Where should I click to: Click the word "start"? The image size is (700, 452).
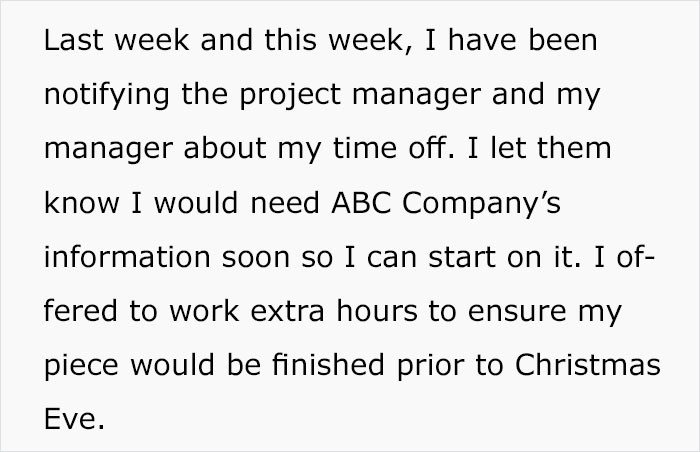462,258
